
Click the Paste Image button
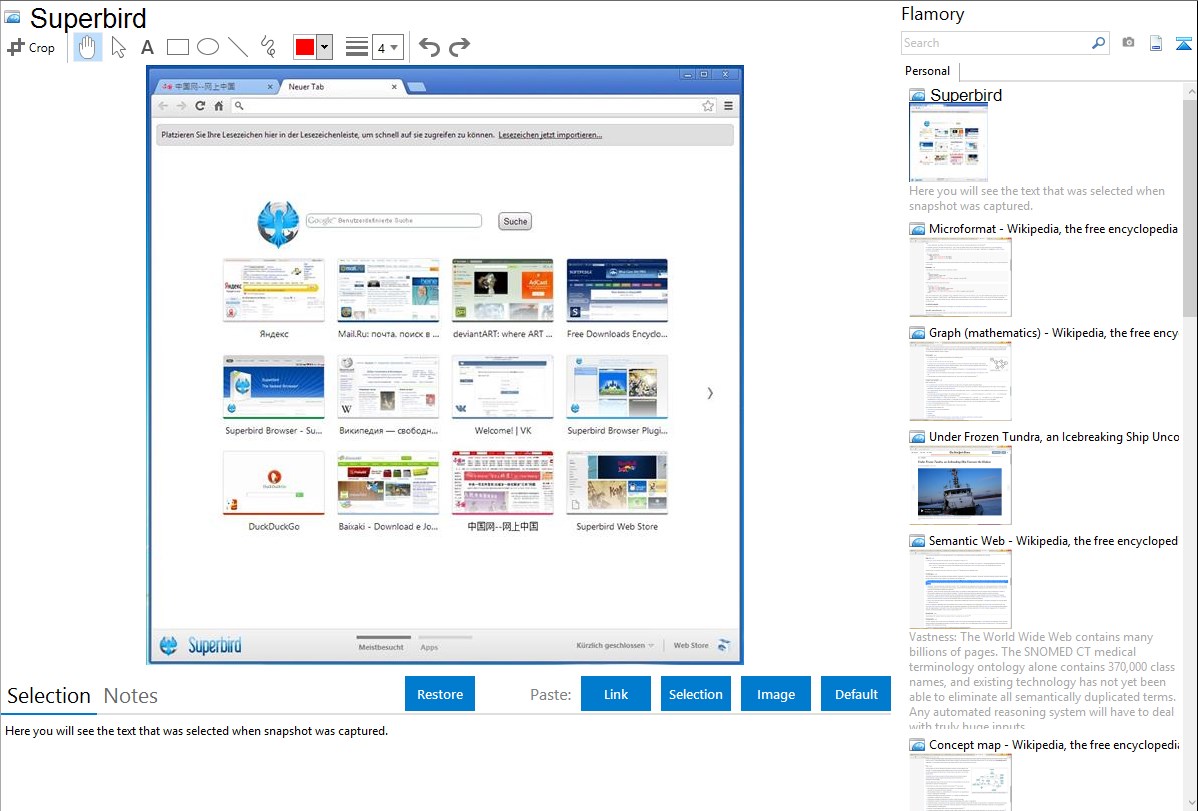point(775,694)
